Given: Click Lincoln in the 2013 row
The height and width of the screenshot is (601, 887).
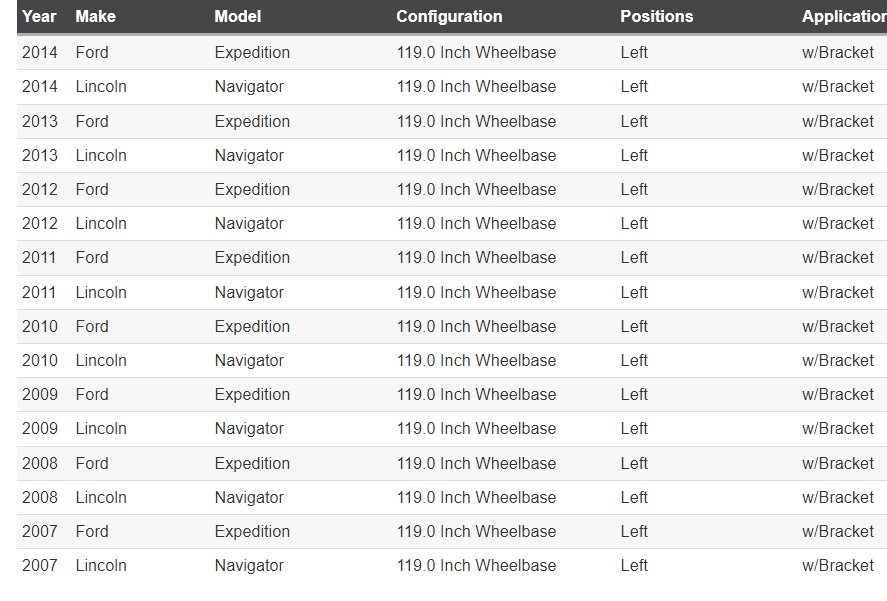Looking at the screenshot, I should 101,155.
